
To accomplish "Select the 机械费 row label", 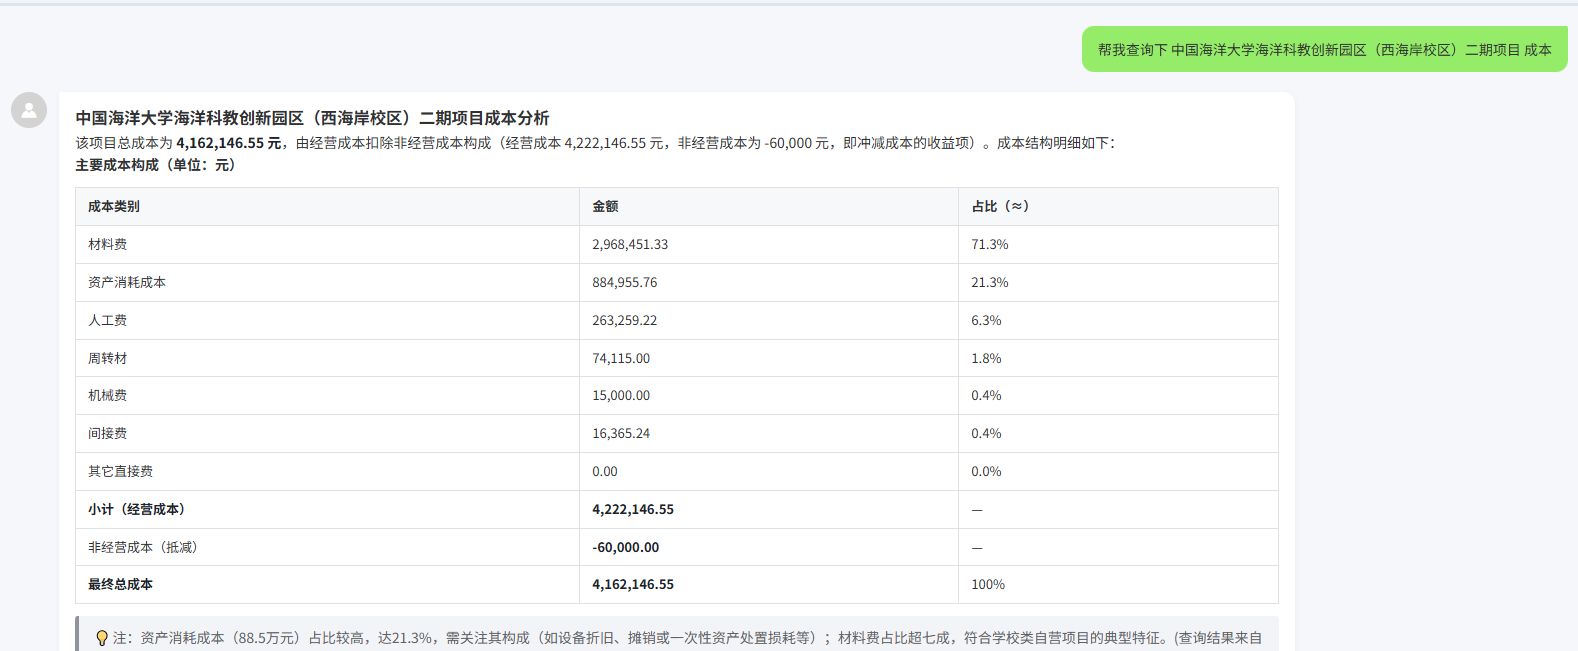I will point(108,395).
